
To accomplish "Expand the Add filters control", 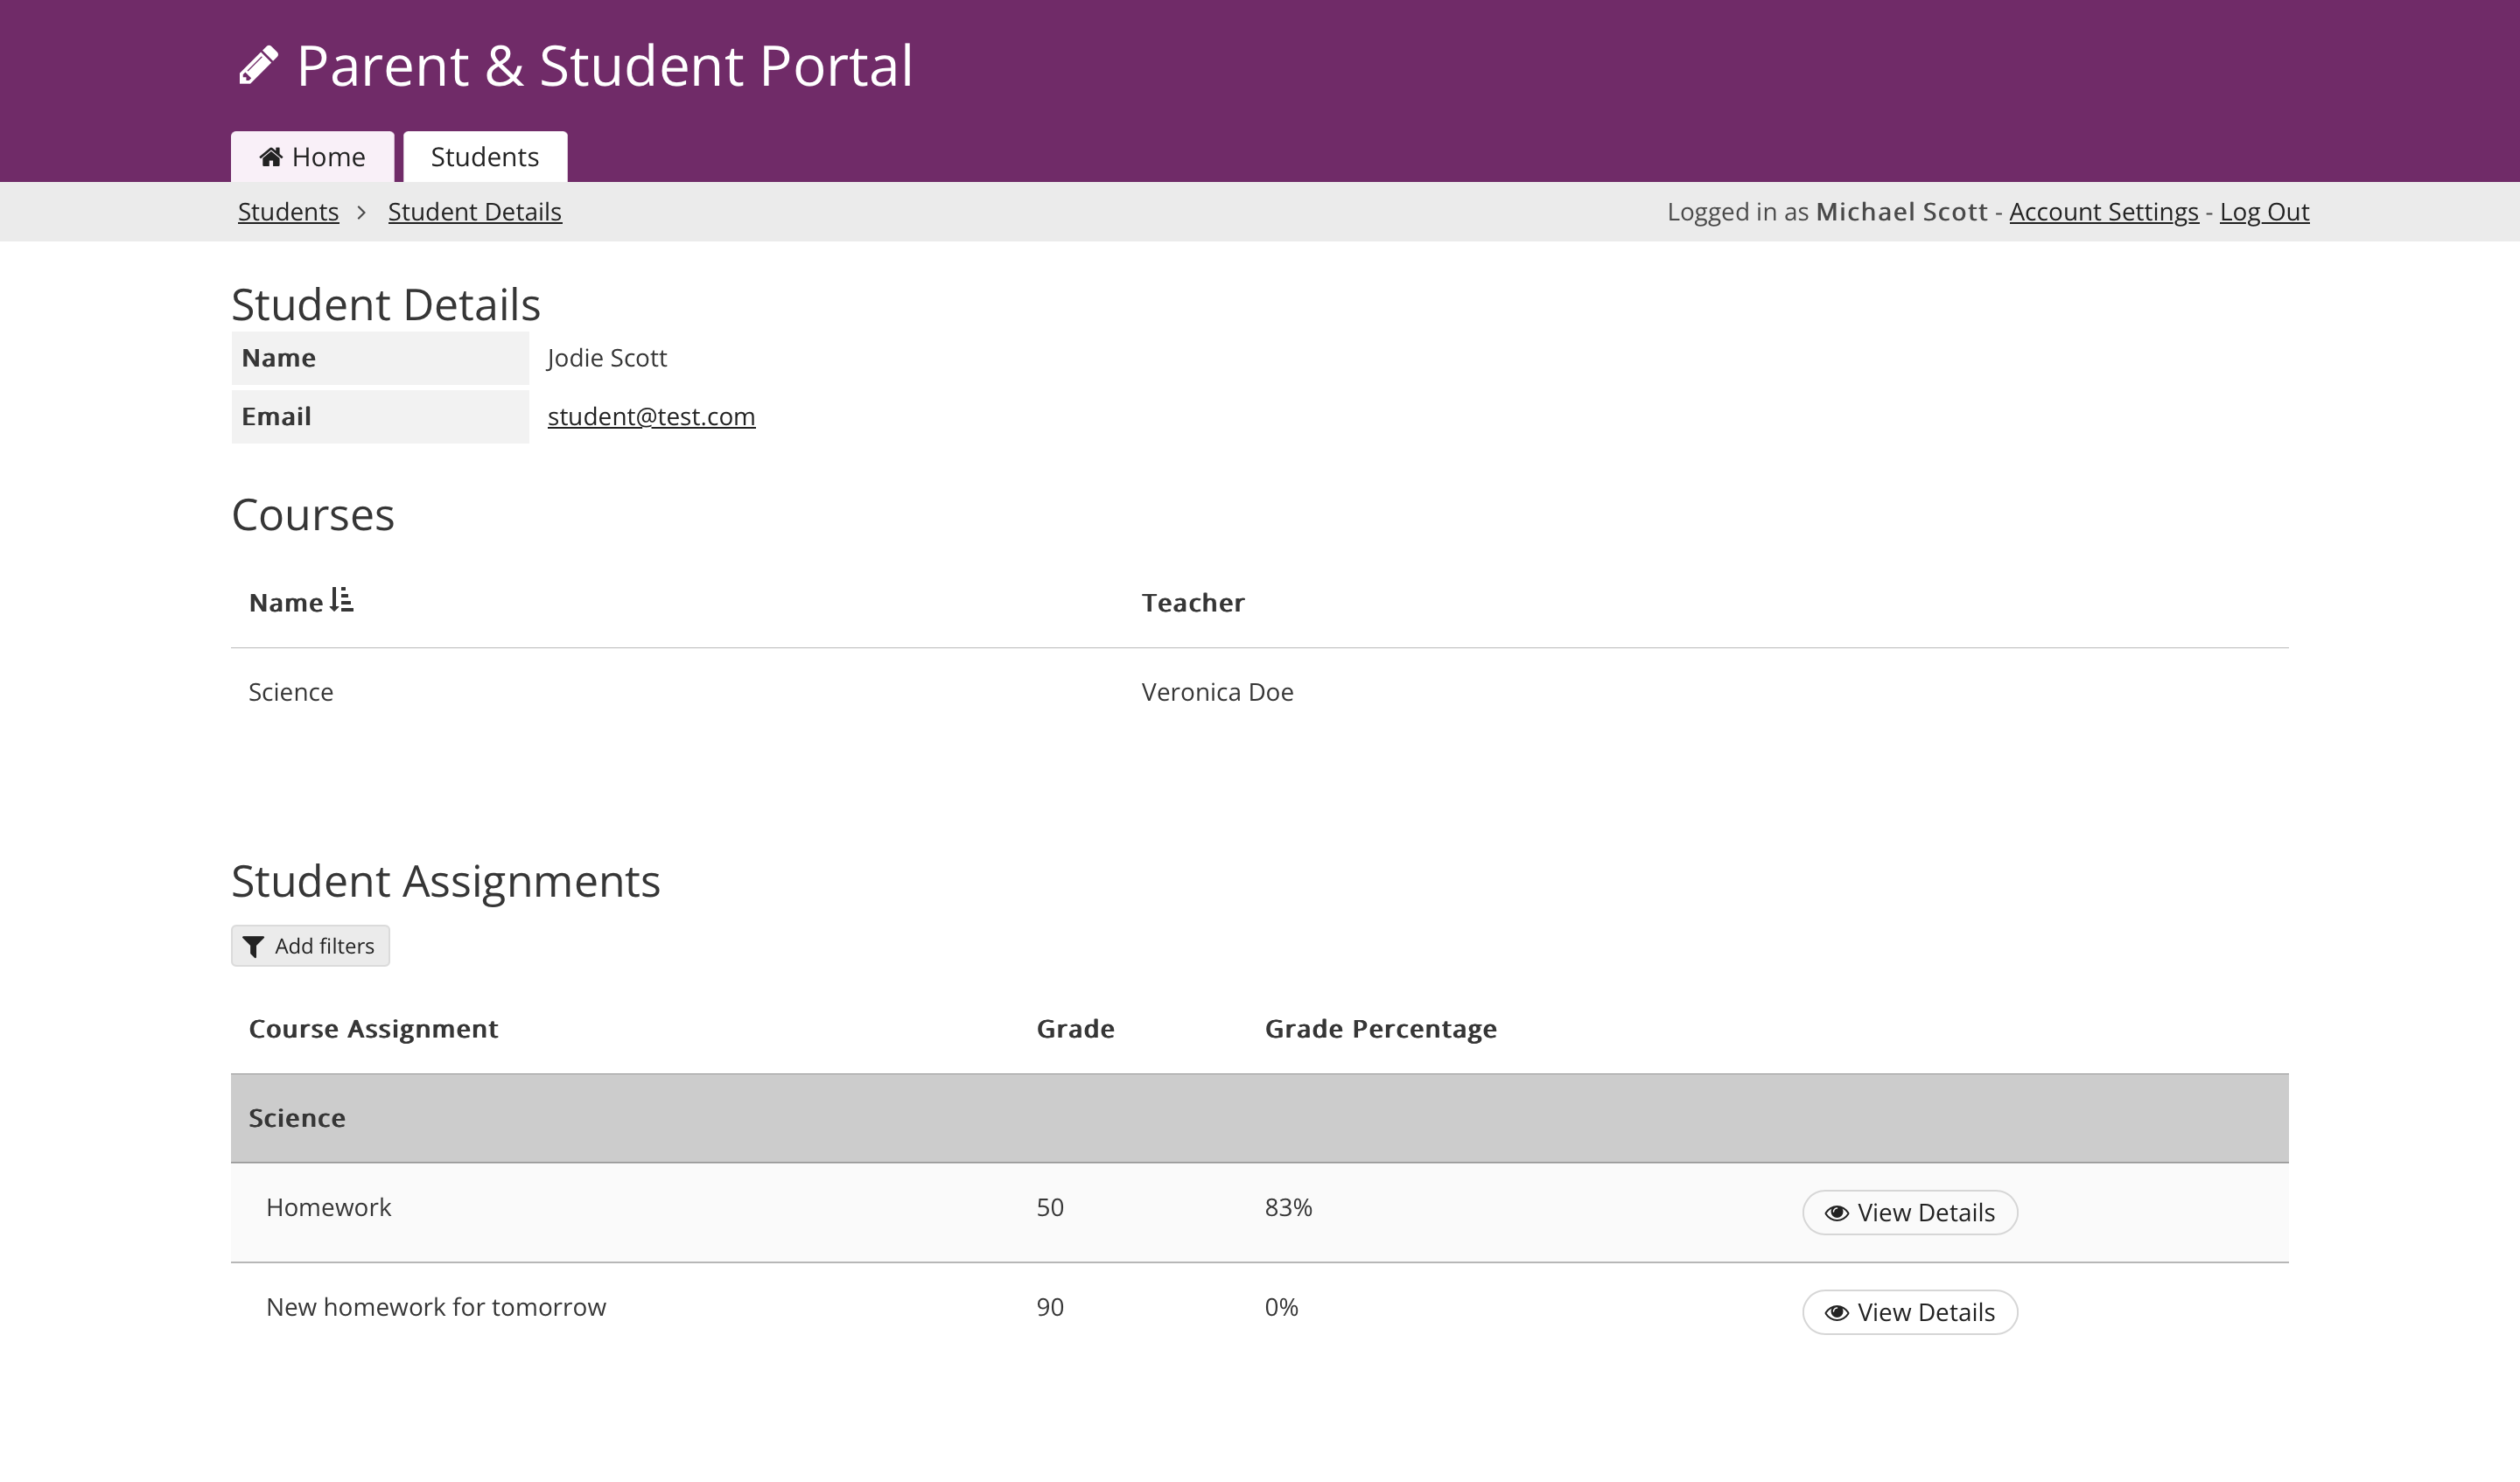I will point(310,946).
